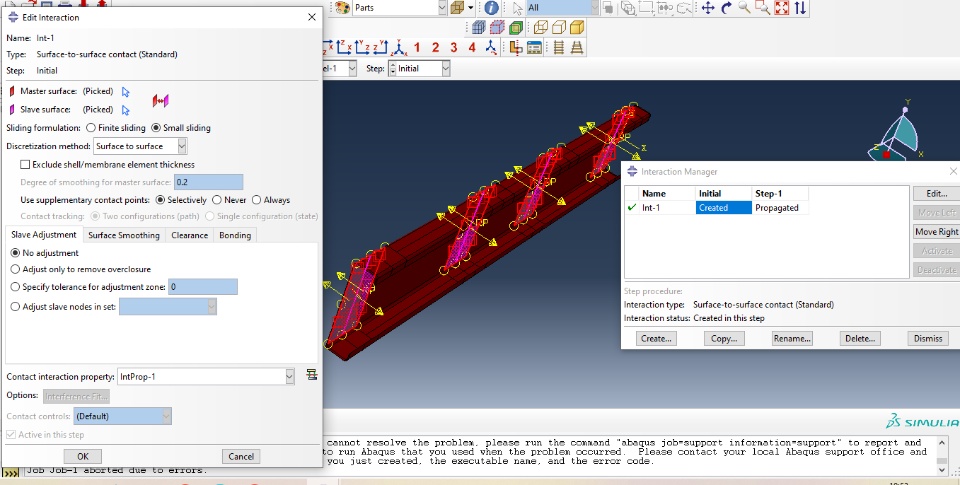Screen dimensions: 960x485
Task: Choose Adjust only to remove overclosure
Action: [x=15, y=269]
